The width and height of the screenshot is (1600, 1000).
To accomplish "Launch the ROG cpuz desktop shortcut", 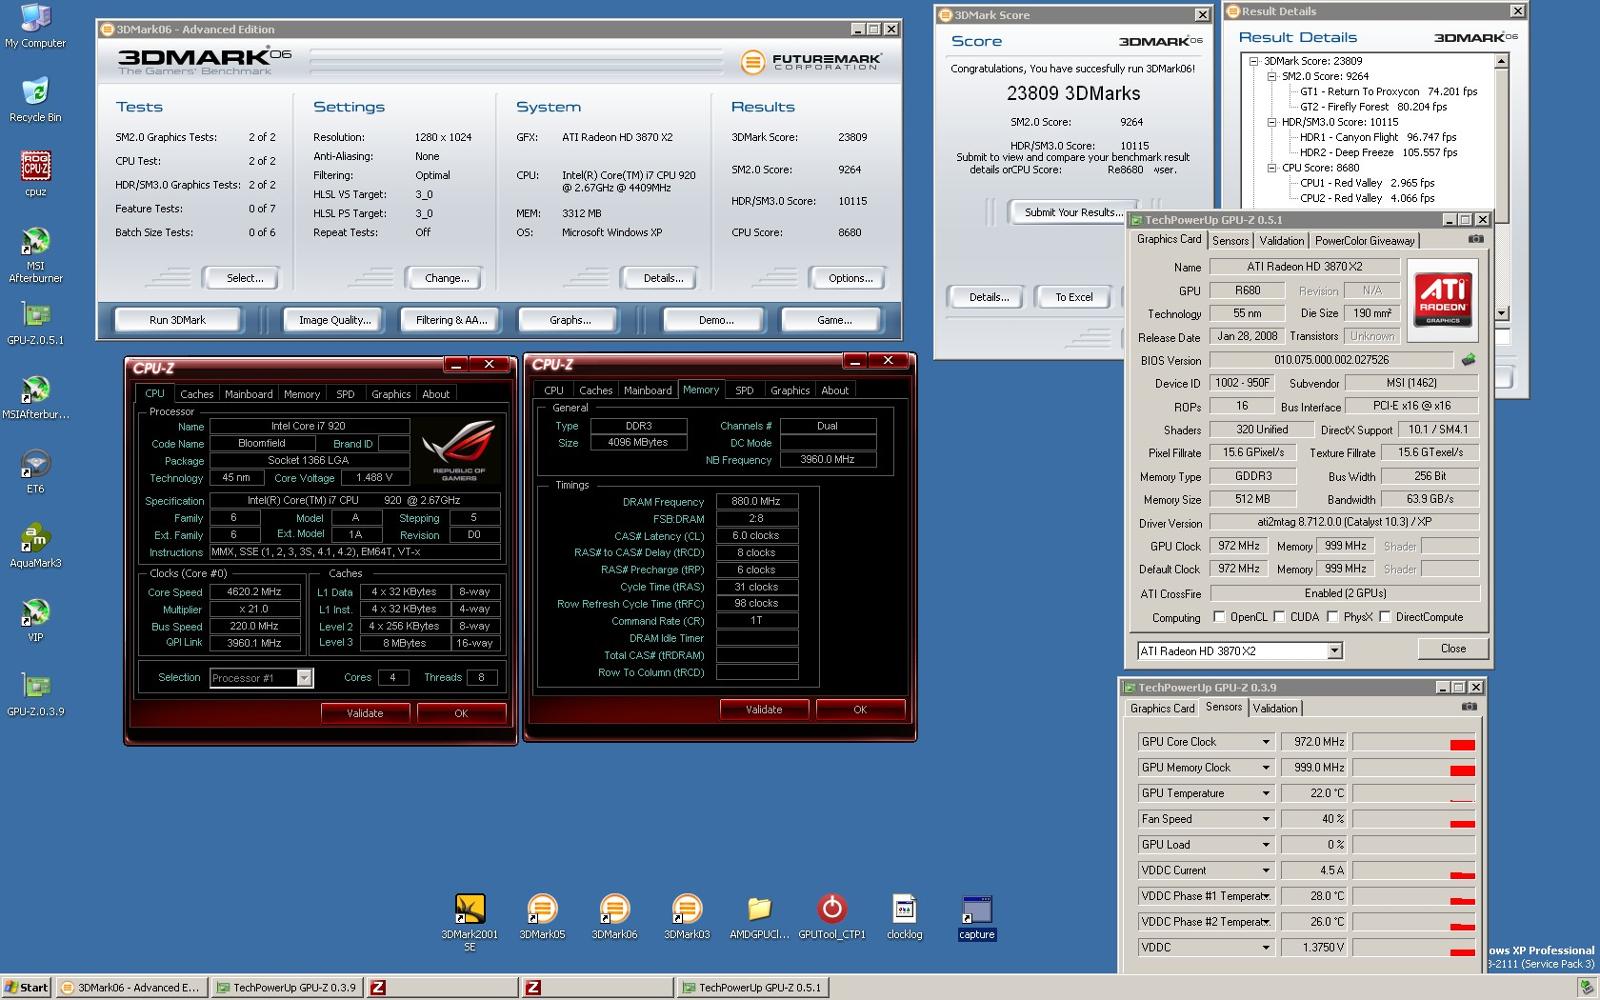I will [x=35, y=174].
